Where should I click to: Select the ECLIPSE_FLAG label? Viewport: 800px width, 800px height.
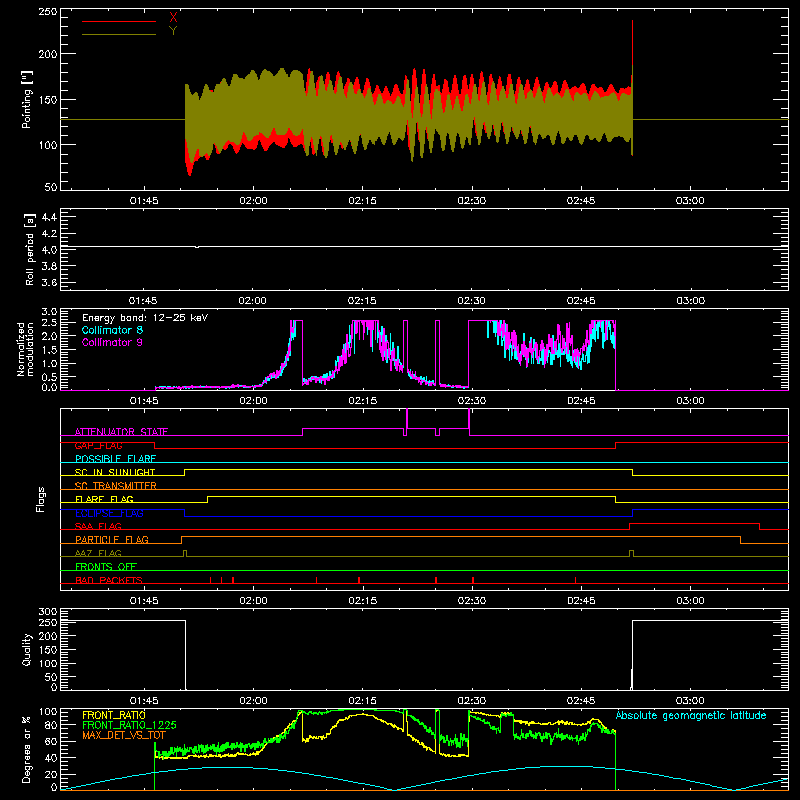pyautogui.click(x=109, y=513)
